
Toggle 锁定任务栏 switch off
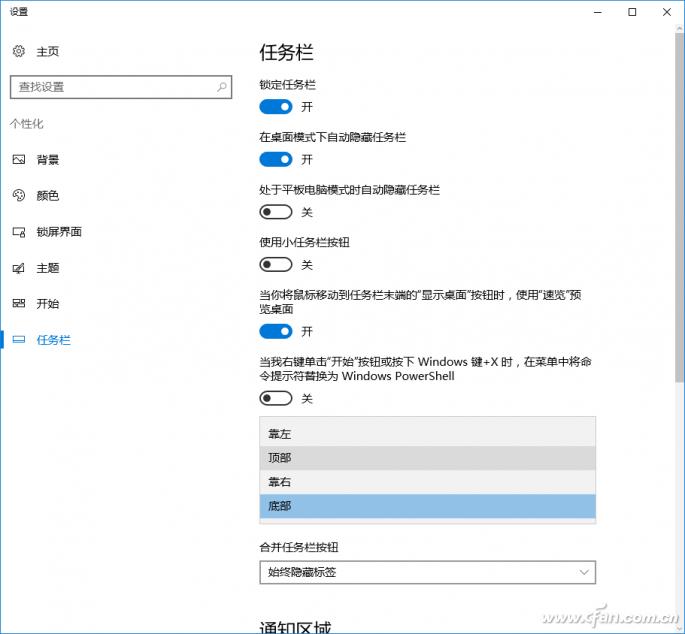[276, 107]
